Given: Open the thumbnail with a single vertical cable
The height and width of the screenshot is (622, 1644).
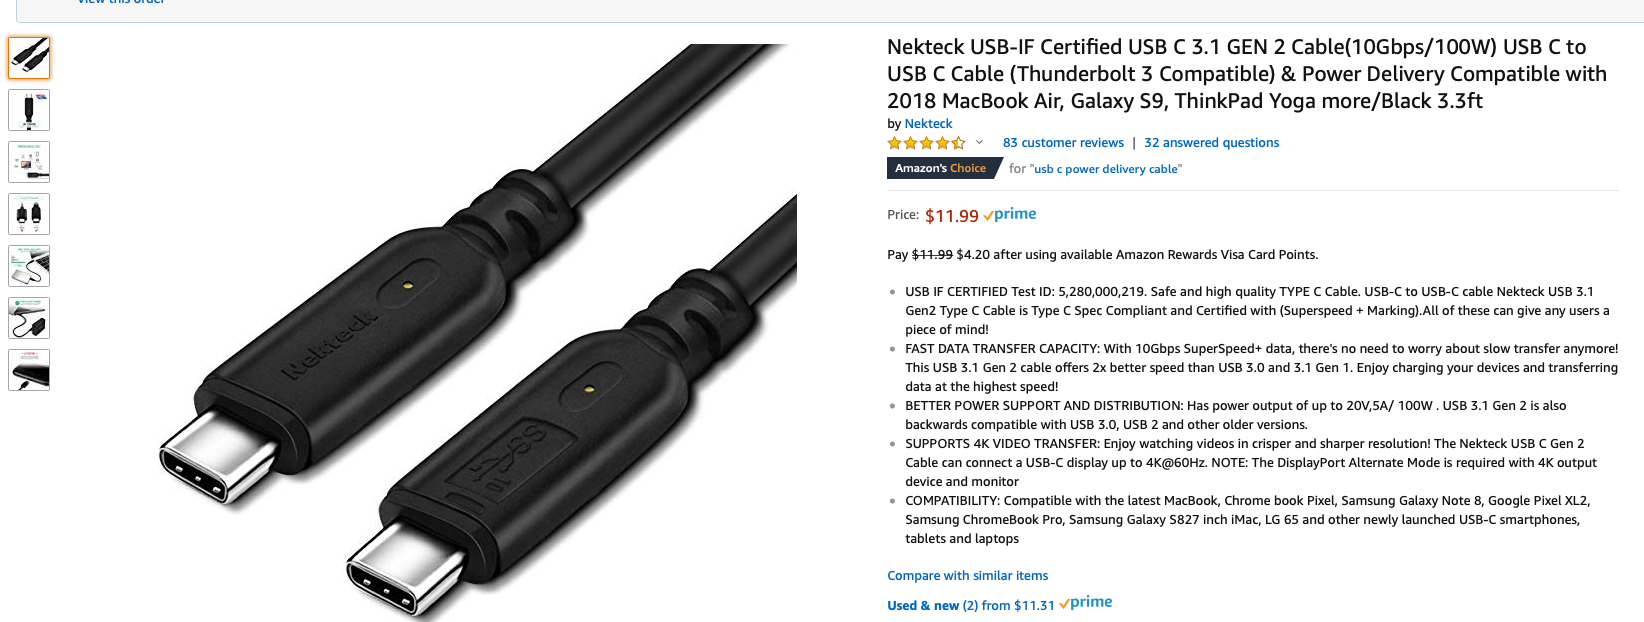Looking at the screenshot, I should pyautogui.click(x=29, y=110).
